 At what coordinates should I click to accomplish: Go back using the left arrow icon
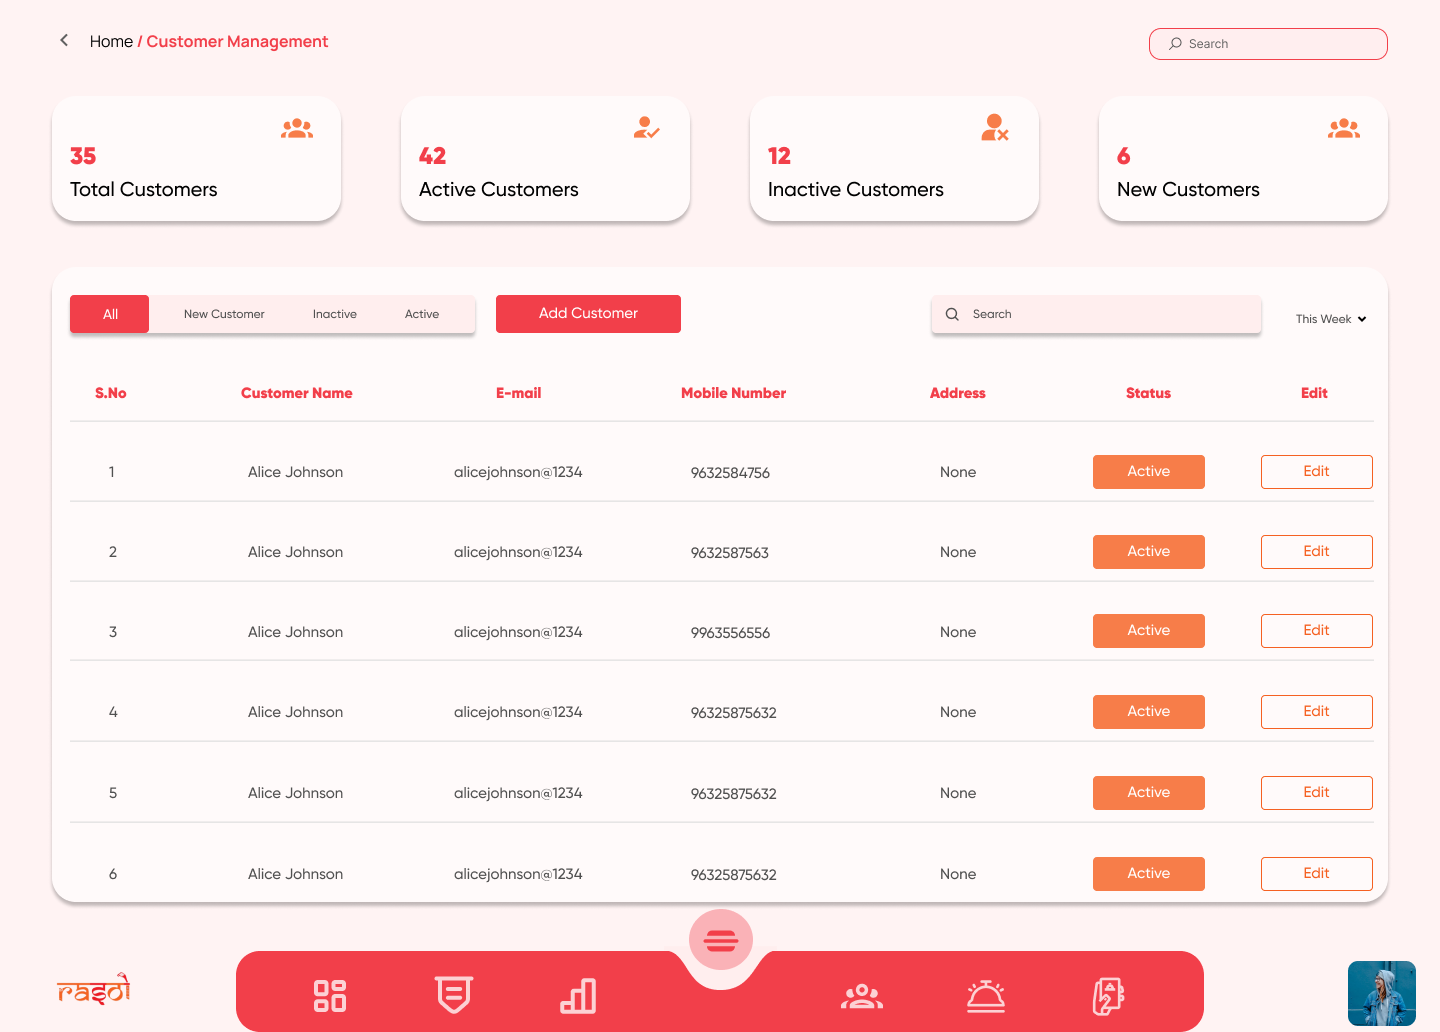coord(64,41)
